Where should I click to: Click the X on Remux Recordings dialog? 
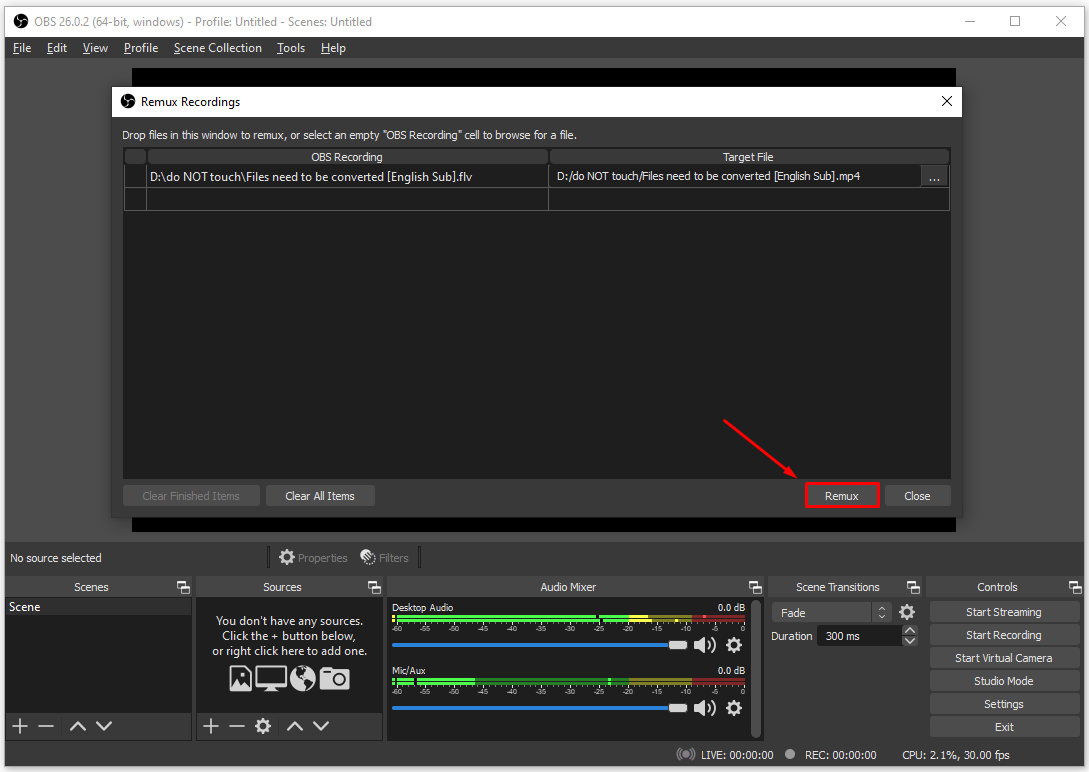[947, 101]
